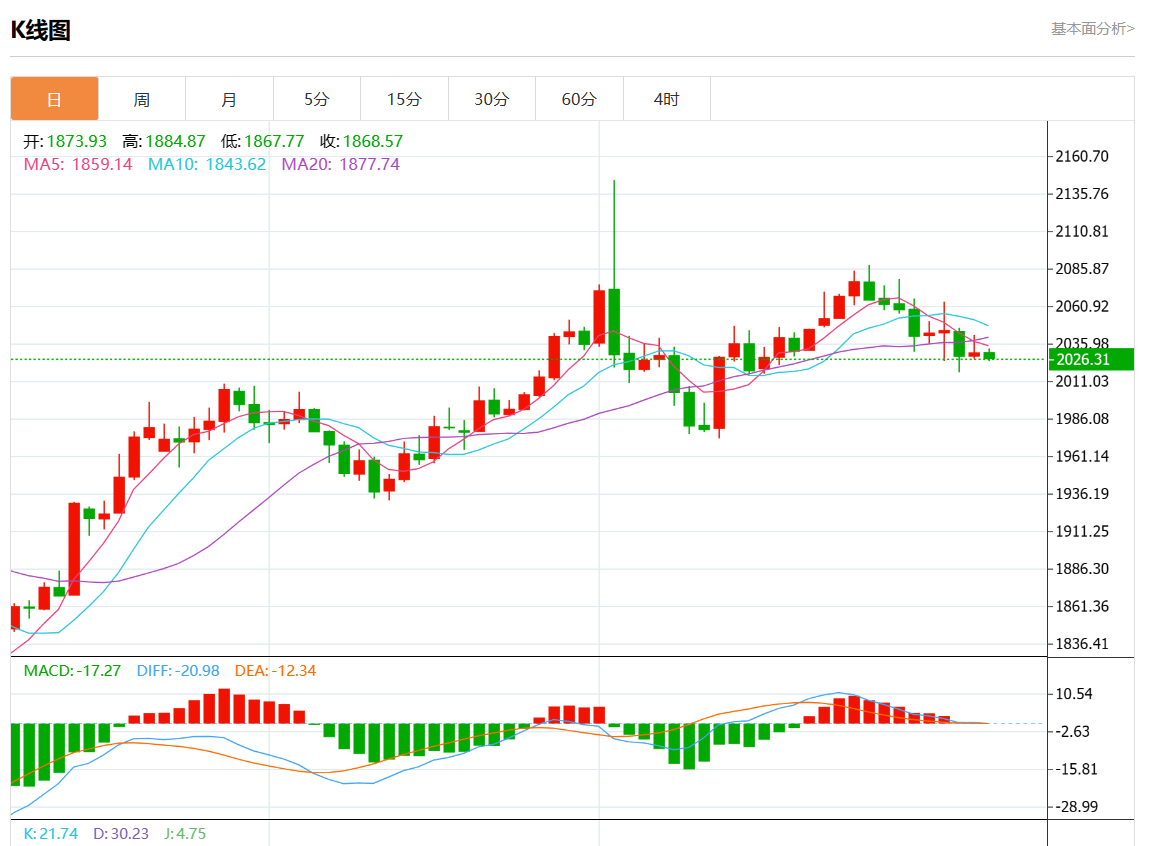The width and height of the screenshot is (1162, 846).
Task: Click the 1986.08 price axis label
Action: 1082,419
